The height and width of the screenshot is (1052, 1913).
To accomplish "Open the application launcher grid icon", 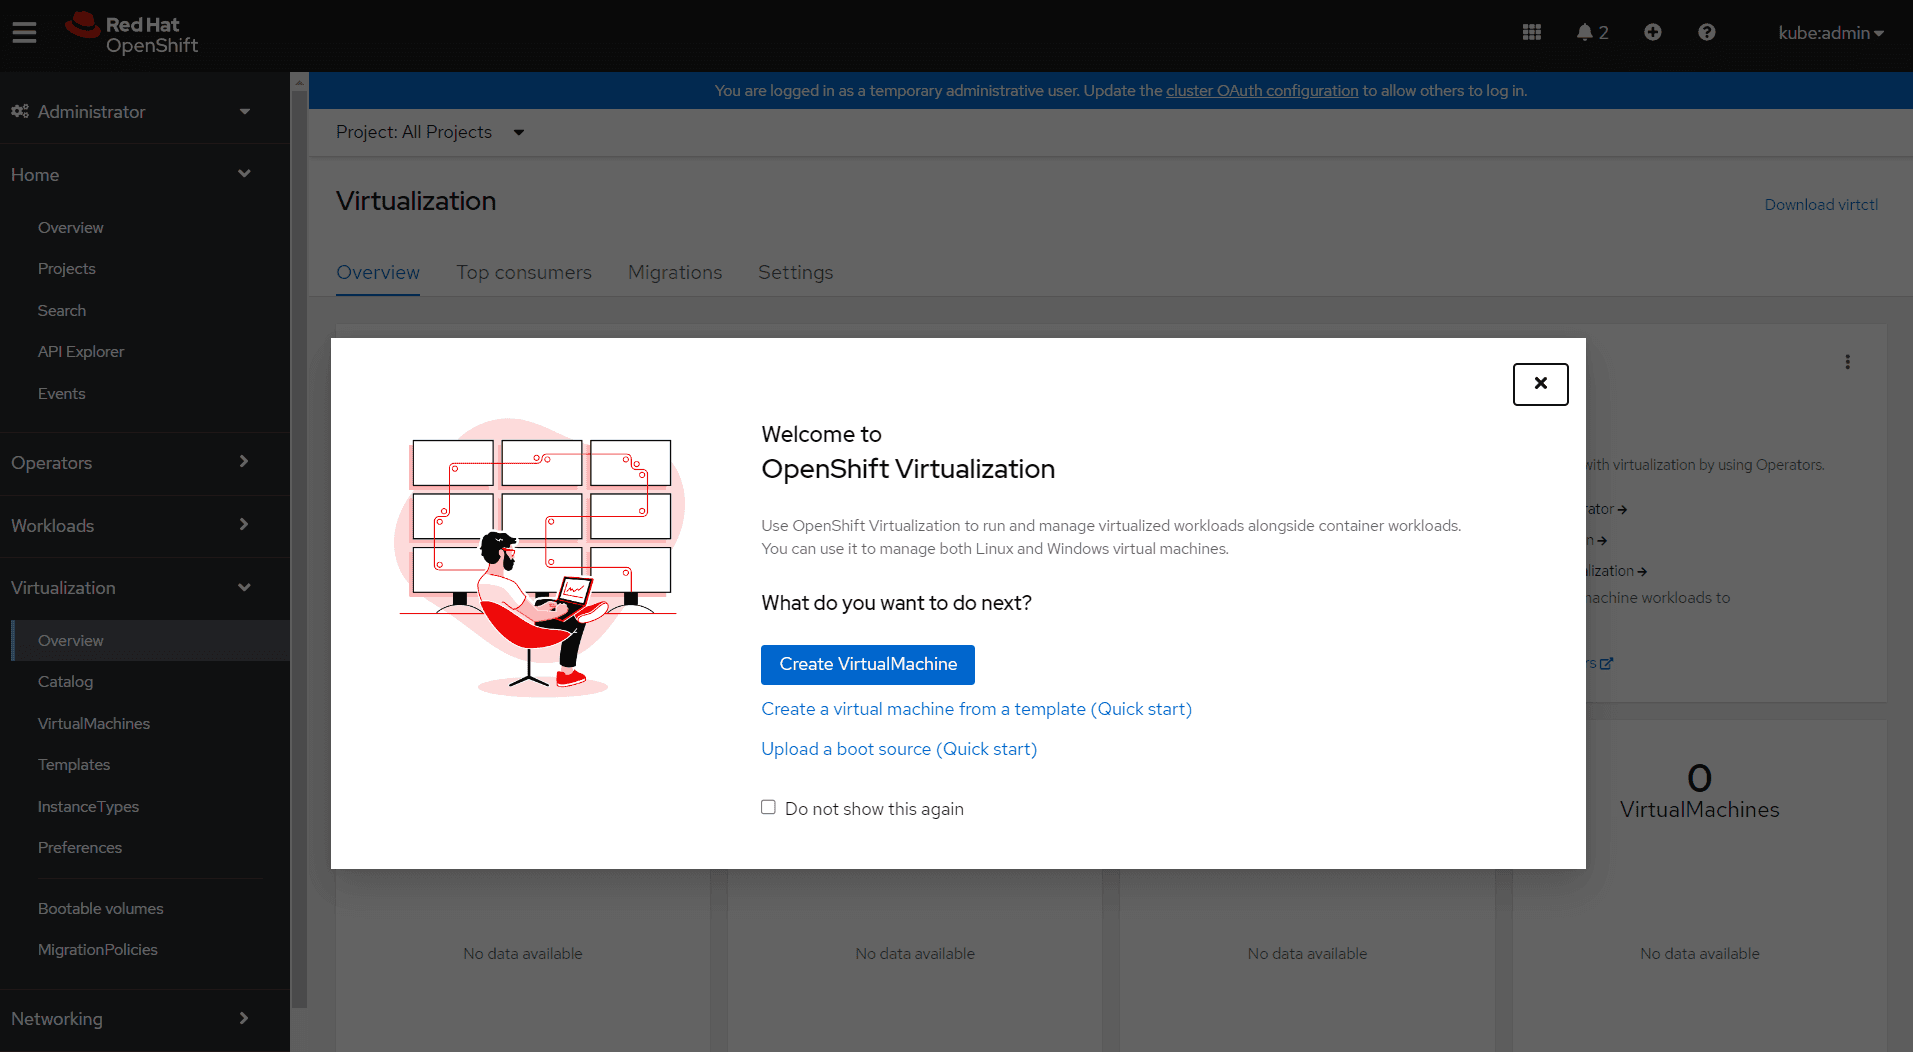I will point(1531,33).
